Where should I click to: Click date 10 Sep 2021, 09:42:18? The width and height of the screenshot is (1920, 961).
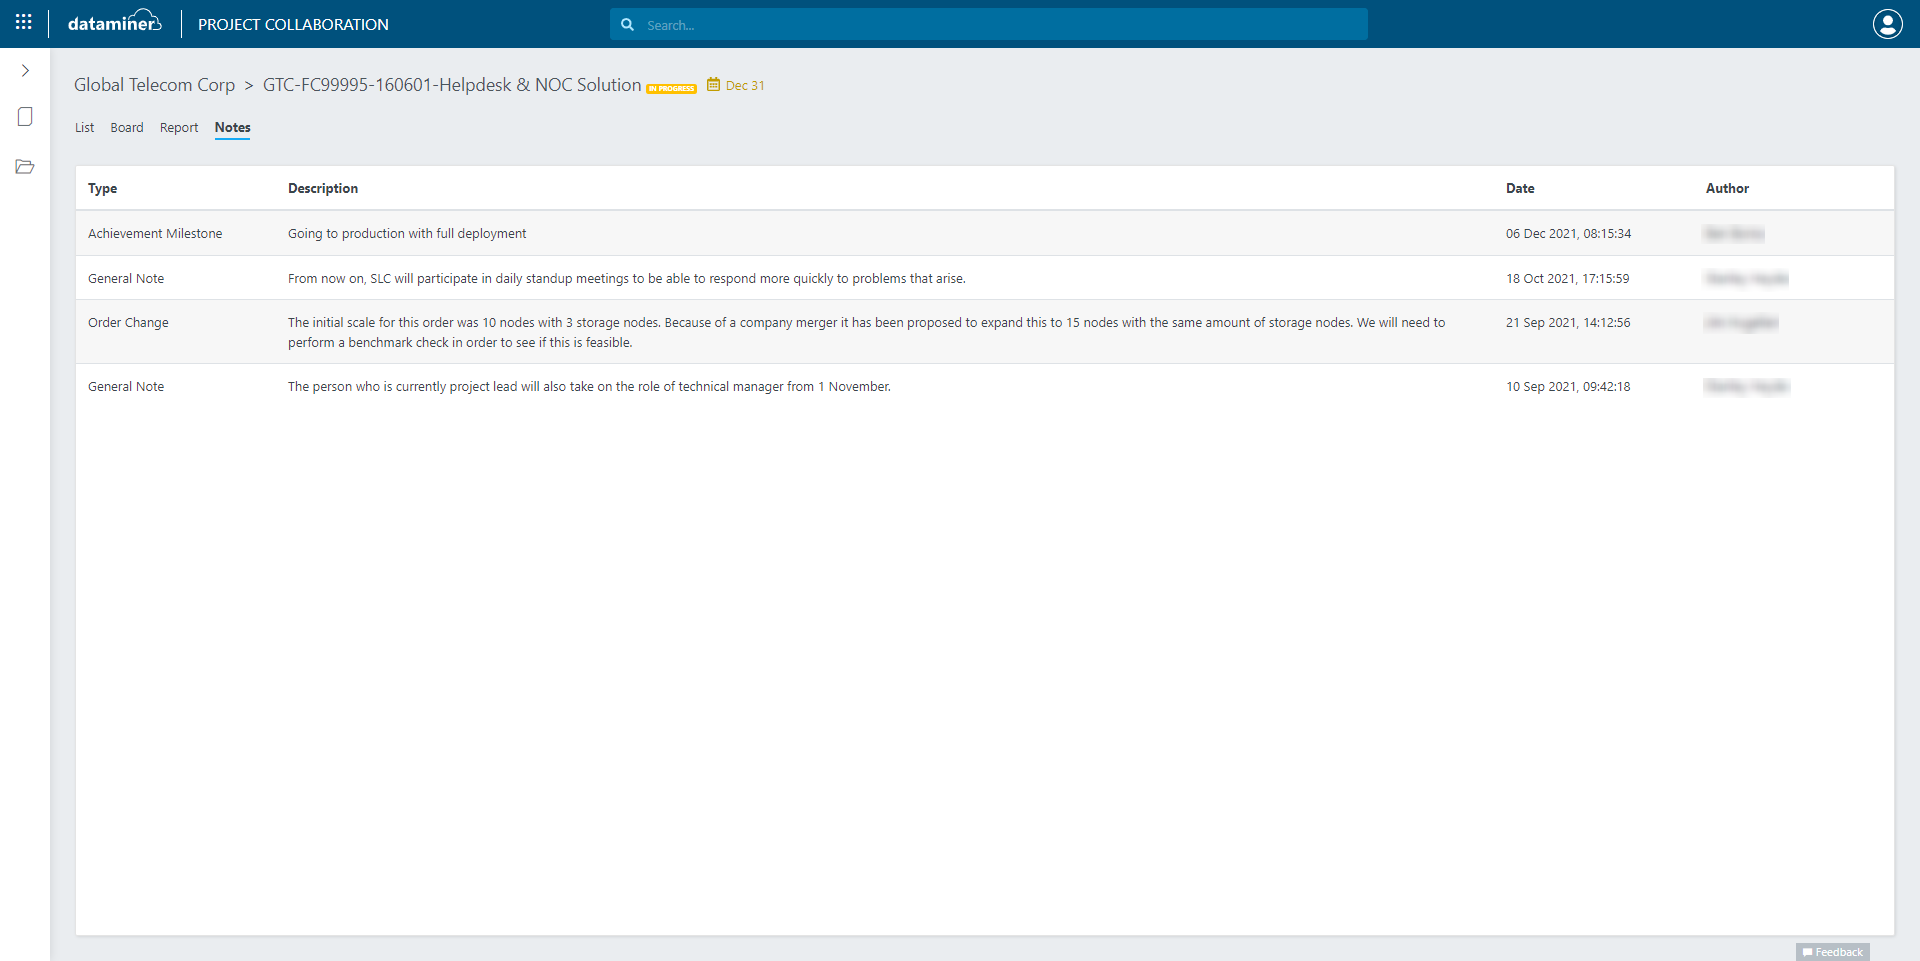tap(1568, 387)
